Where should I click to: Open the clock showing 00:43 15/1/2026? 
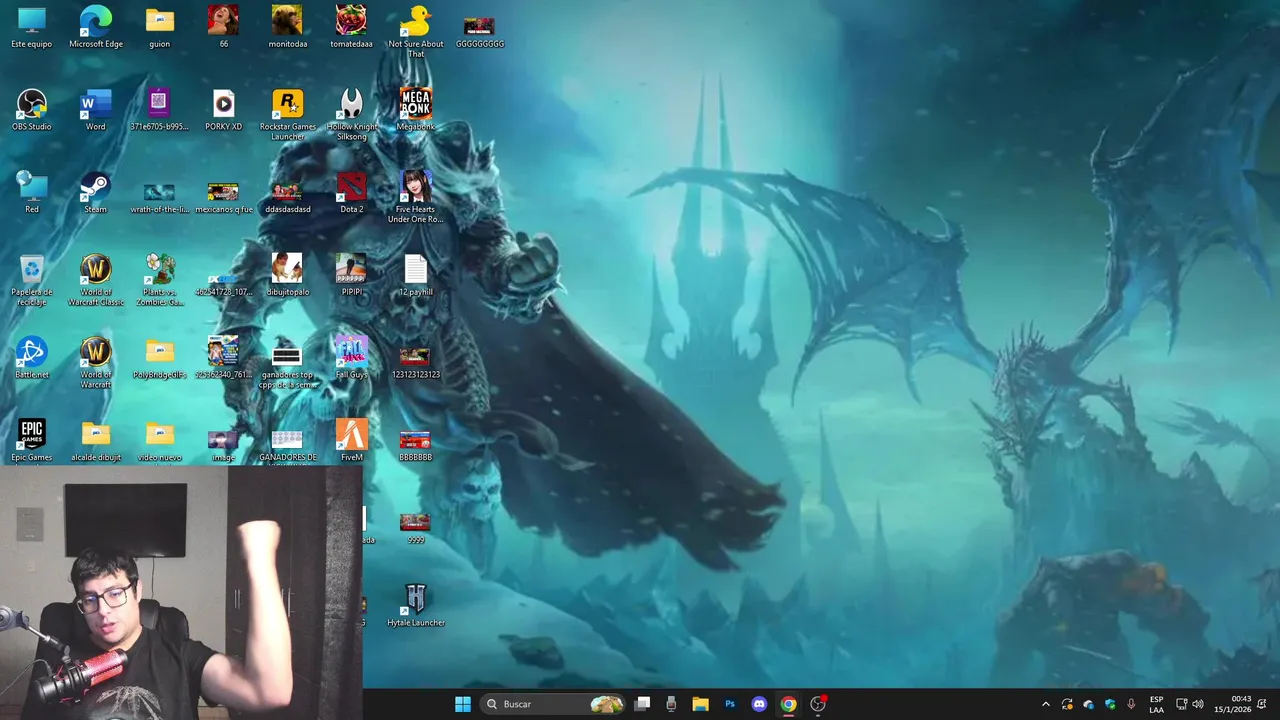(1232, 704)
